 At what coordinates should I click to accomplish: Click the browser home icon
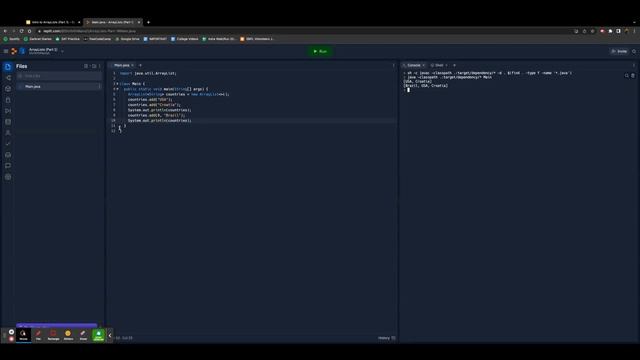29,31
